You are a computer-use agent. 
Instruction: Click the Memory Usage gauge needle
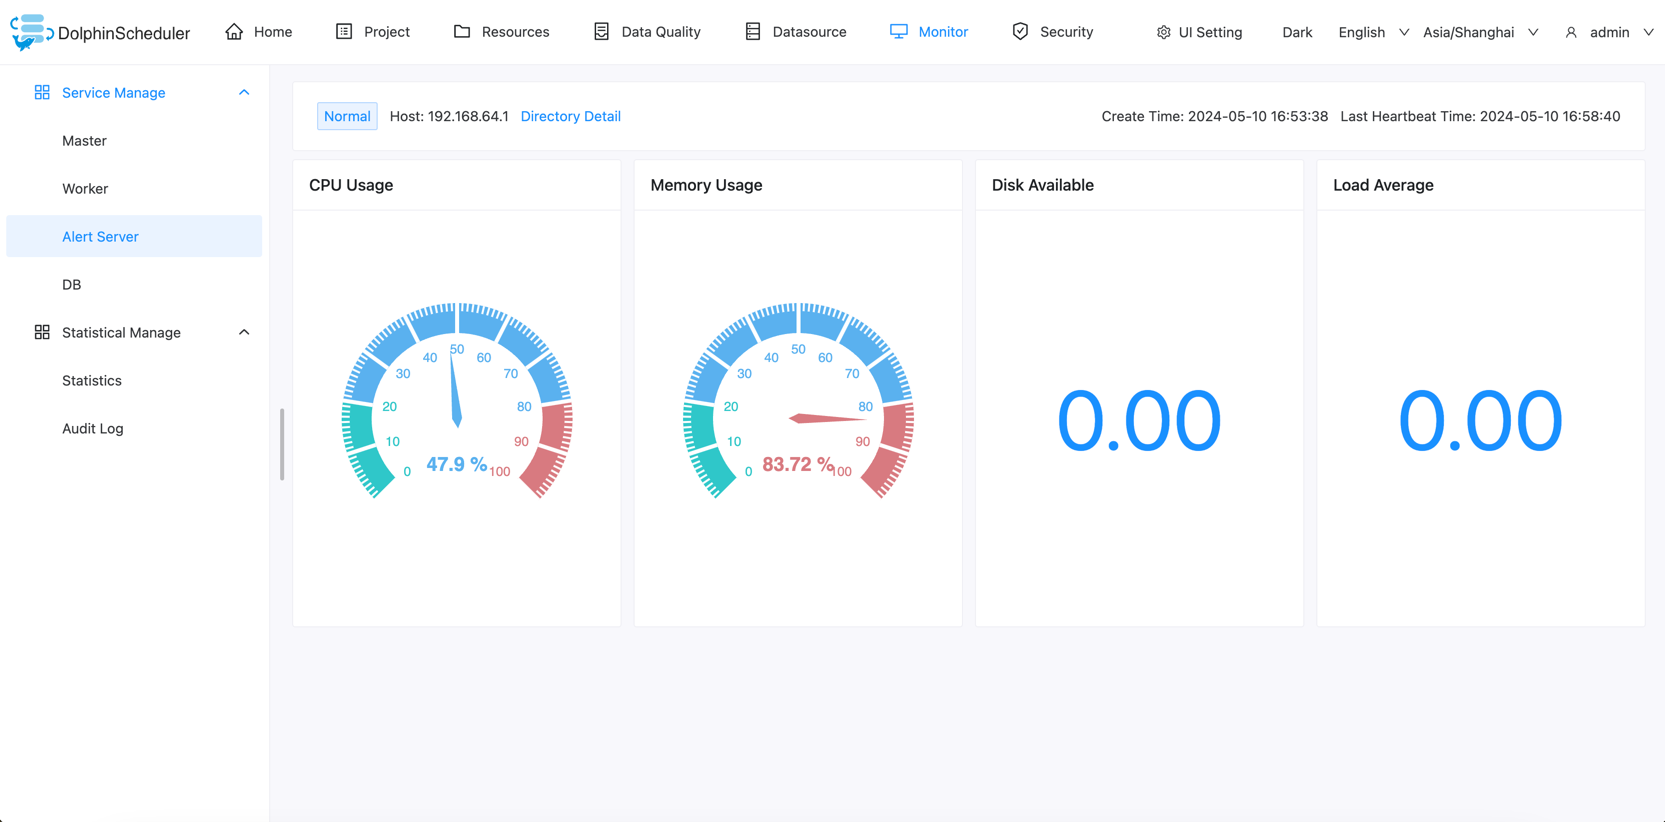pos(826,418)
